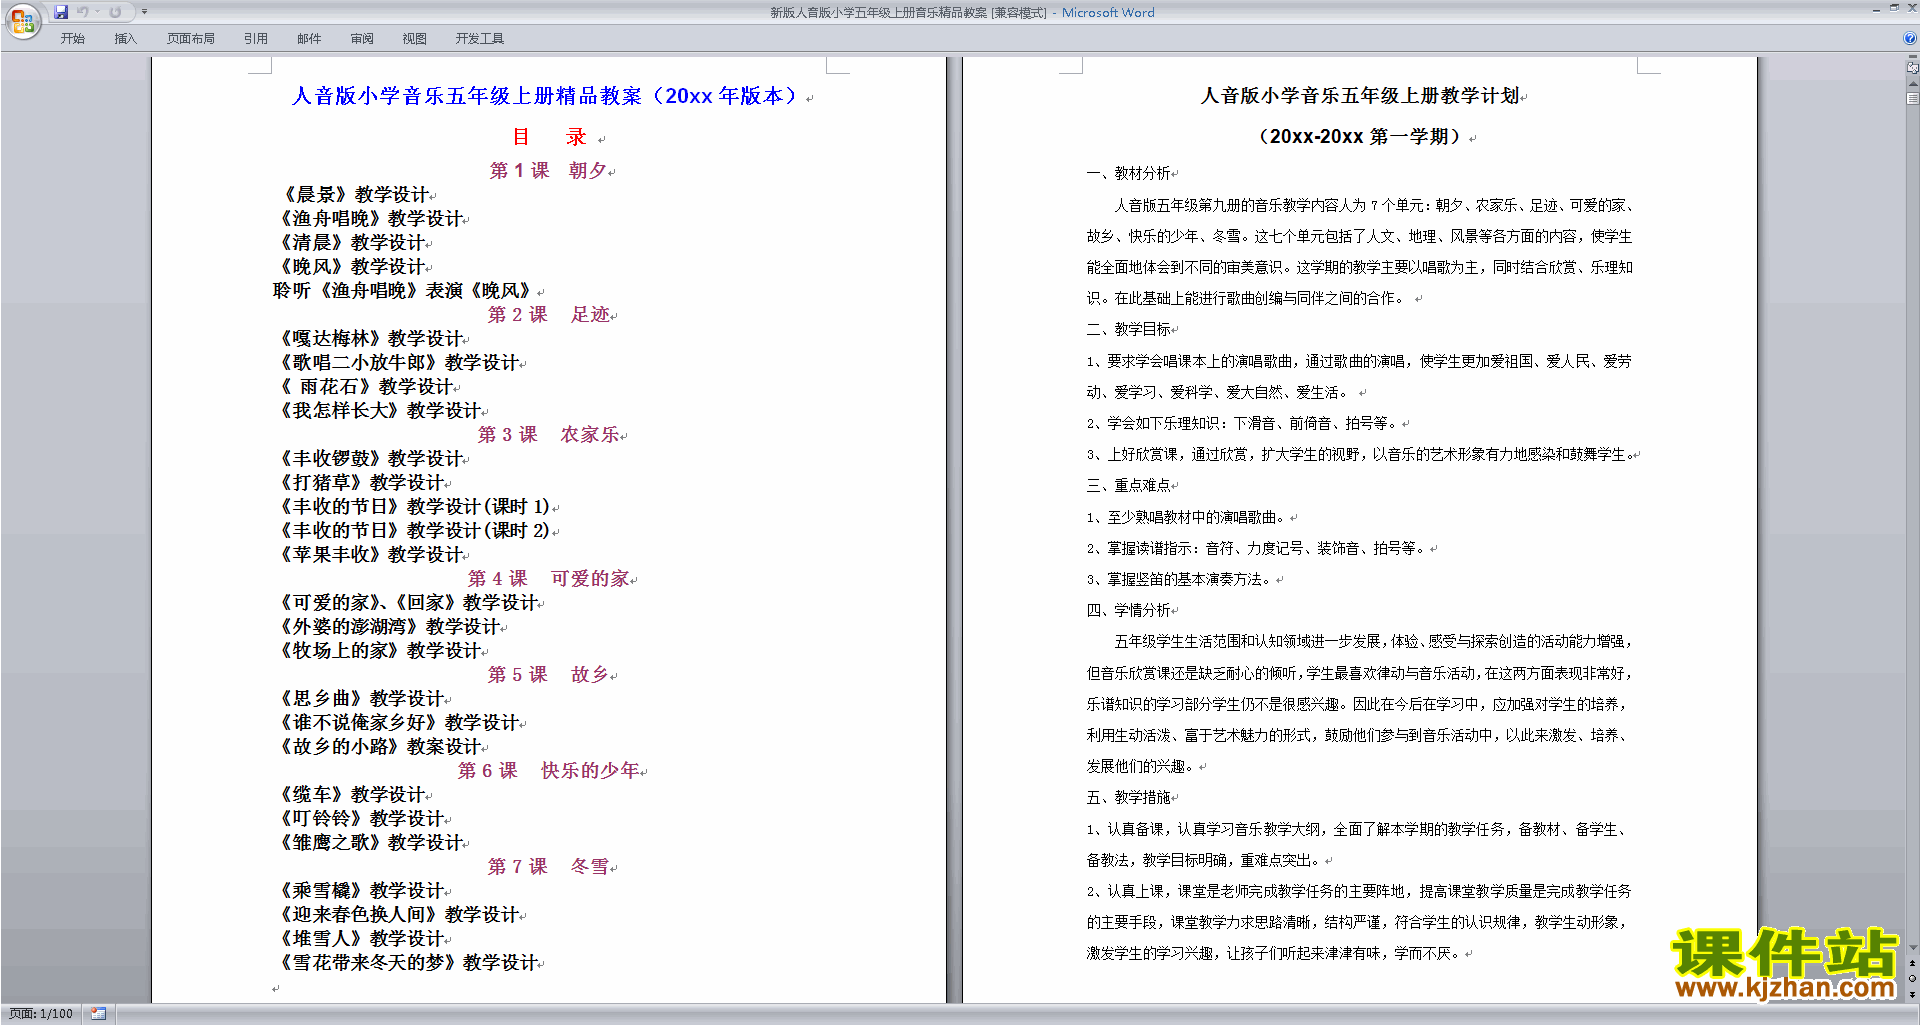Go to previous page double-arrow button

pyautogui.click(x=1913, y=963)
